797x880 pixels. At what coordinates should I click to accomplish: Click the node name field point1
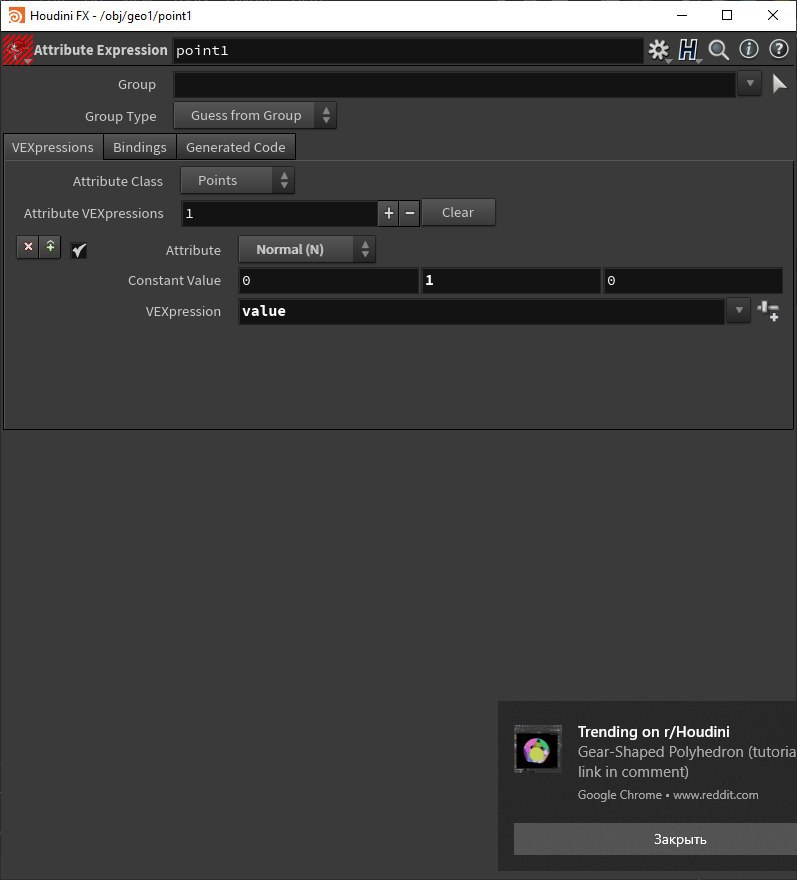click(x=408, y=51)
